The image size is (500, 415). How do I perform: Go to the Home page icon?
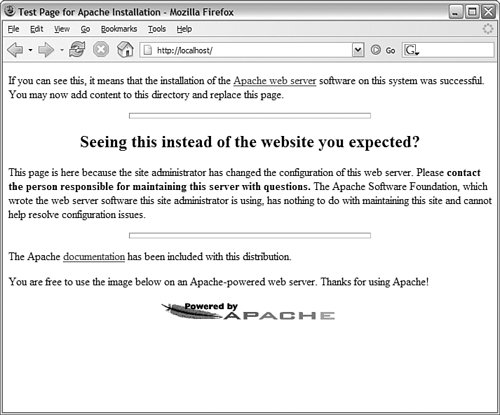point(125,50)
